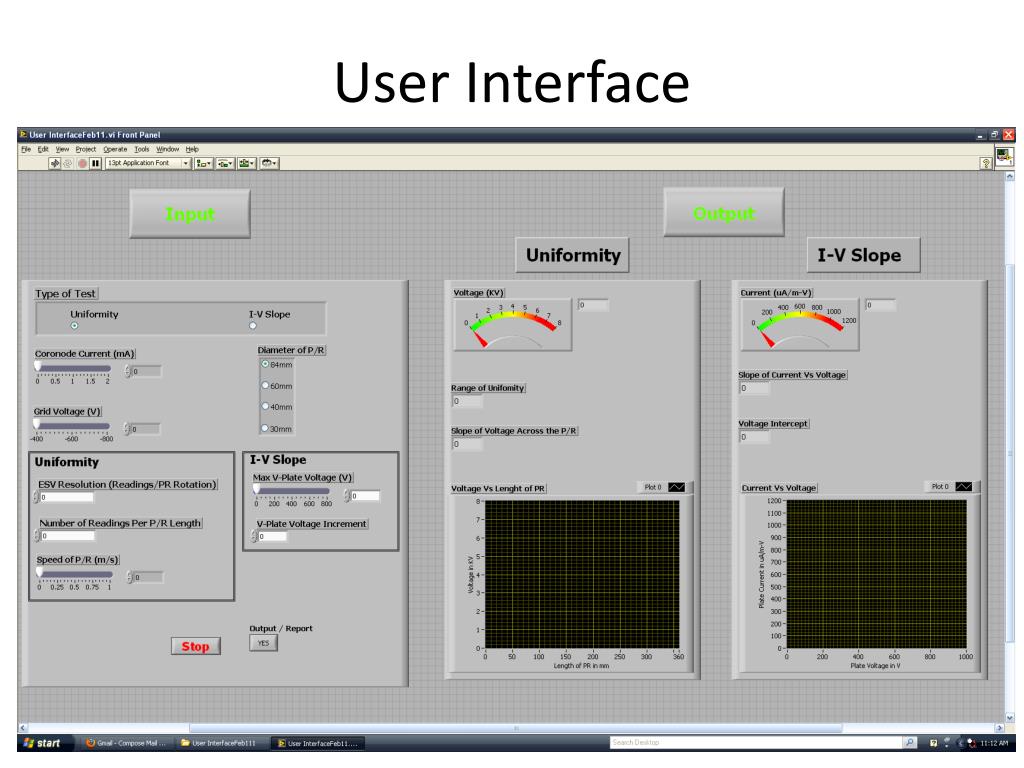Viewport: 1024px width, 768px height.
Task: Switch to Gmail Compose Mail taskbar item
Action: click(x=127, y=743)
